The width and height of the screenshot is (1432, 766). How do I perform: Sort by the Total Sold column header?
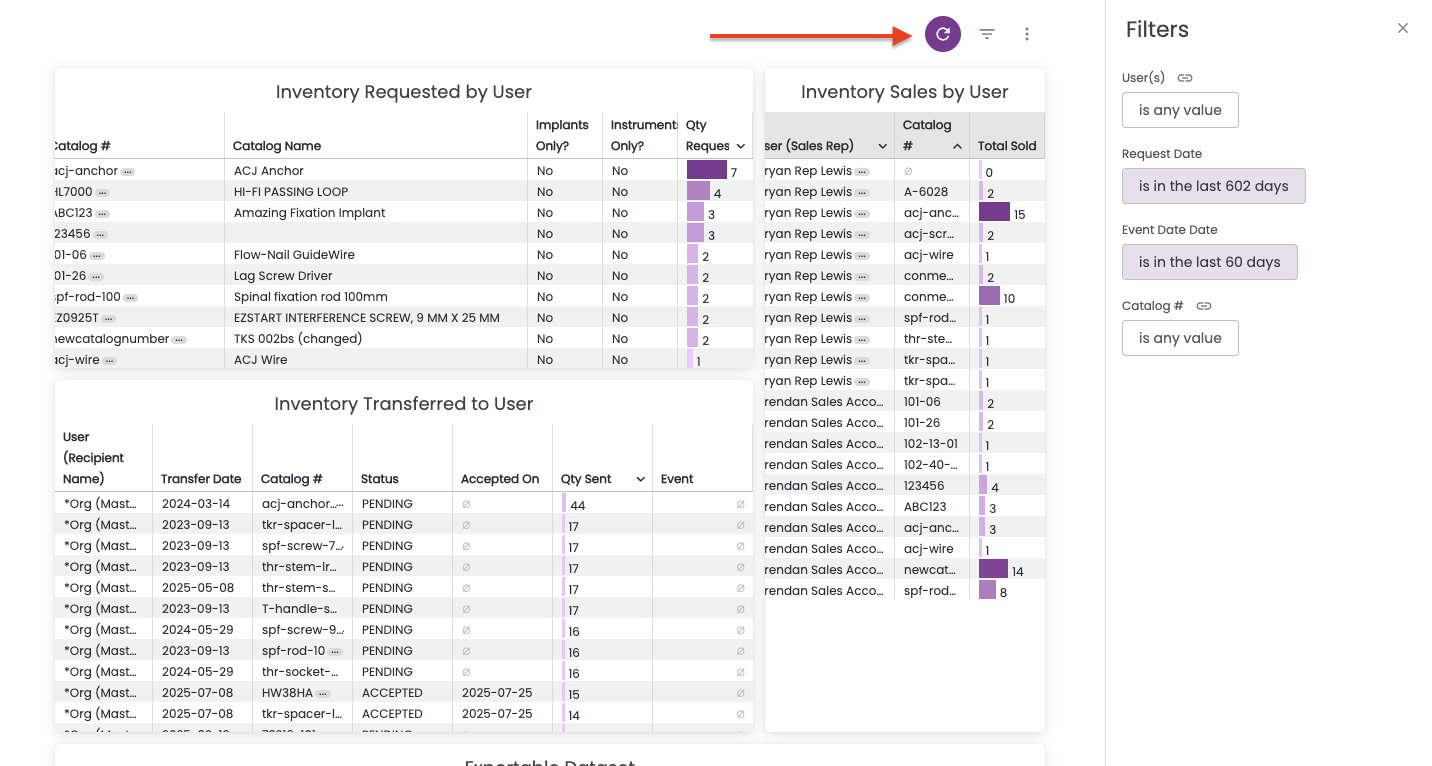[x=1006, y=146]
